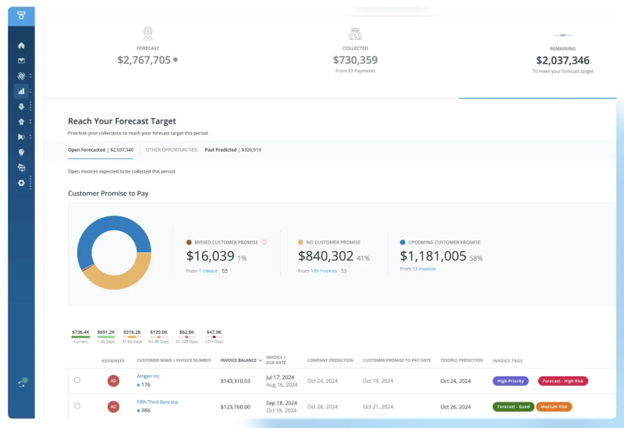
Task: Click the shield icon in sidebar
Action: coord(21,153)
